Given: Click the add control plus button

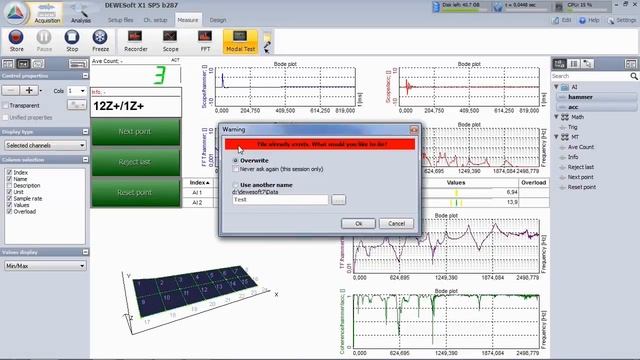Looking at the screenshot, I should [x=29, y=90].
